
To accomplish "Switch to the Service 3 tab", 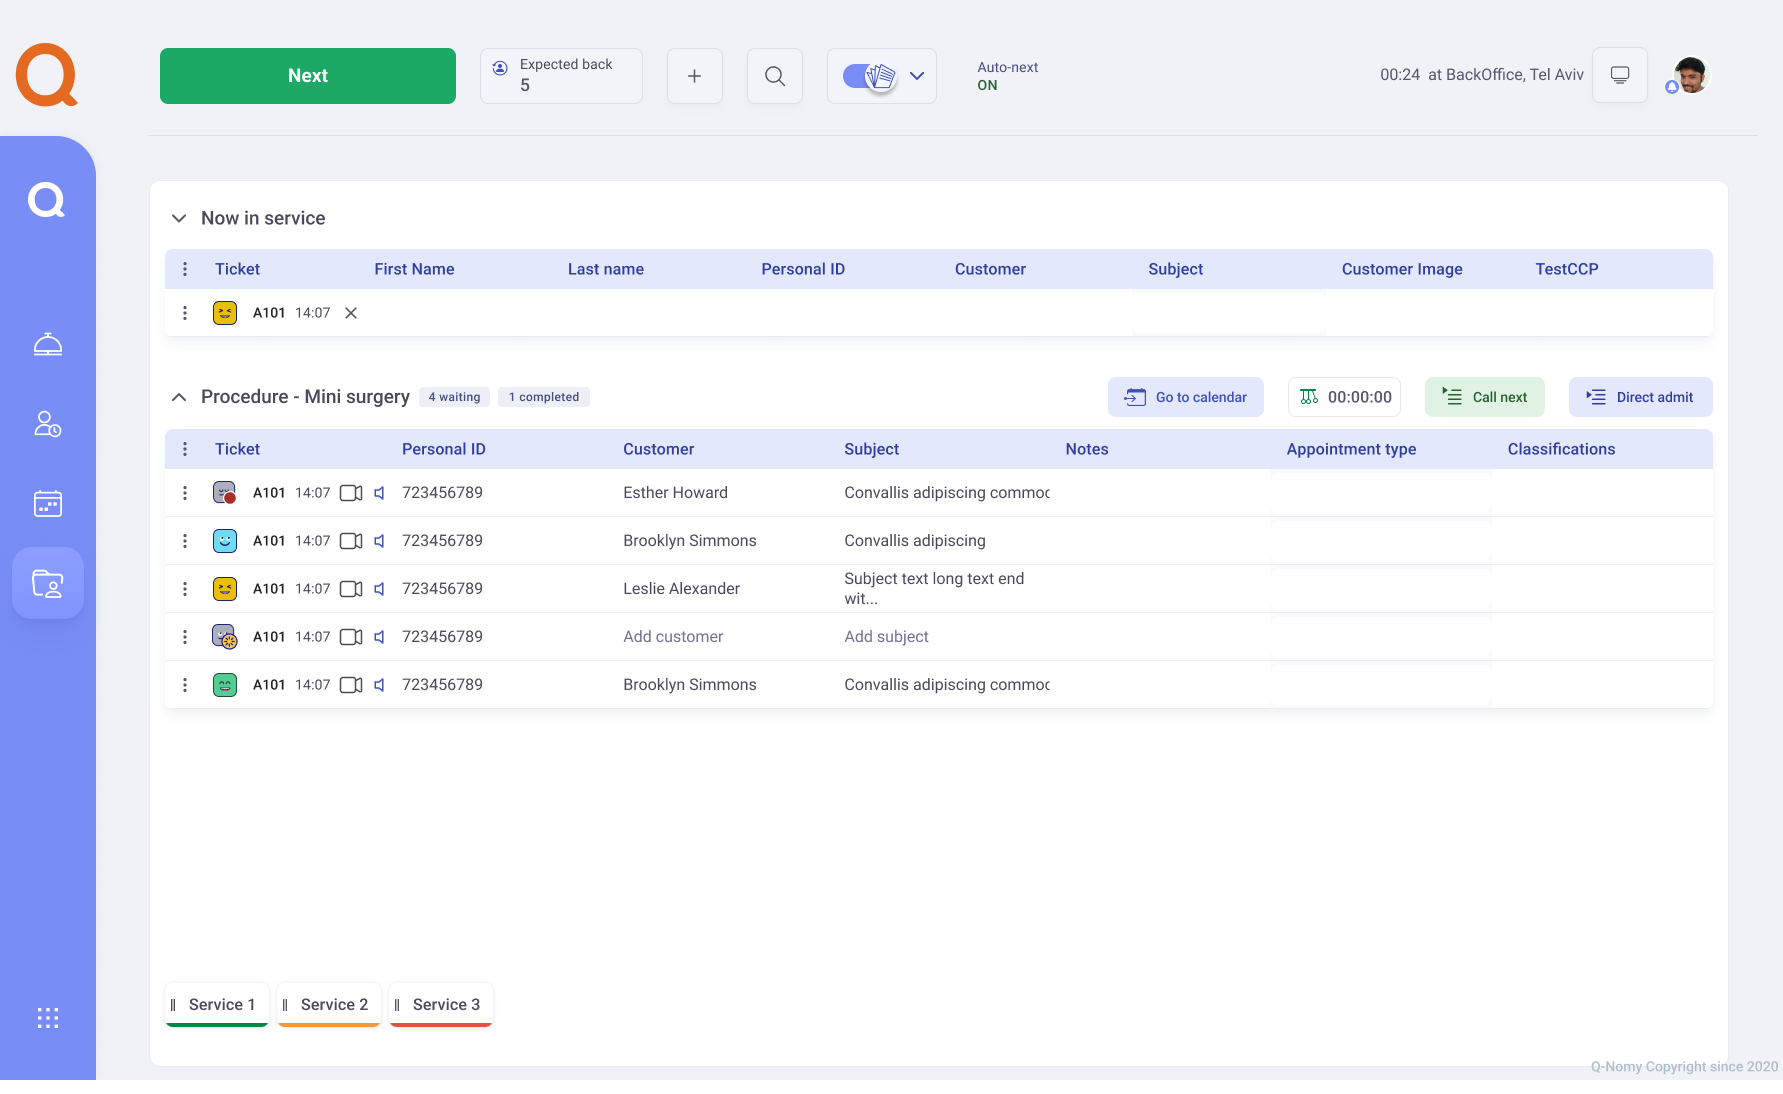I will coord(441,1004).
